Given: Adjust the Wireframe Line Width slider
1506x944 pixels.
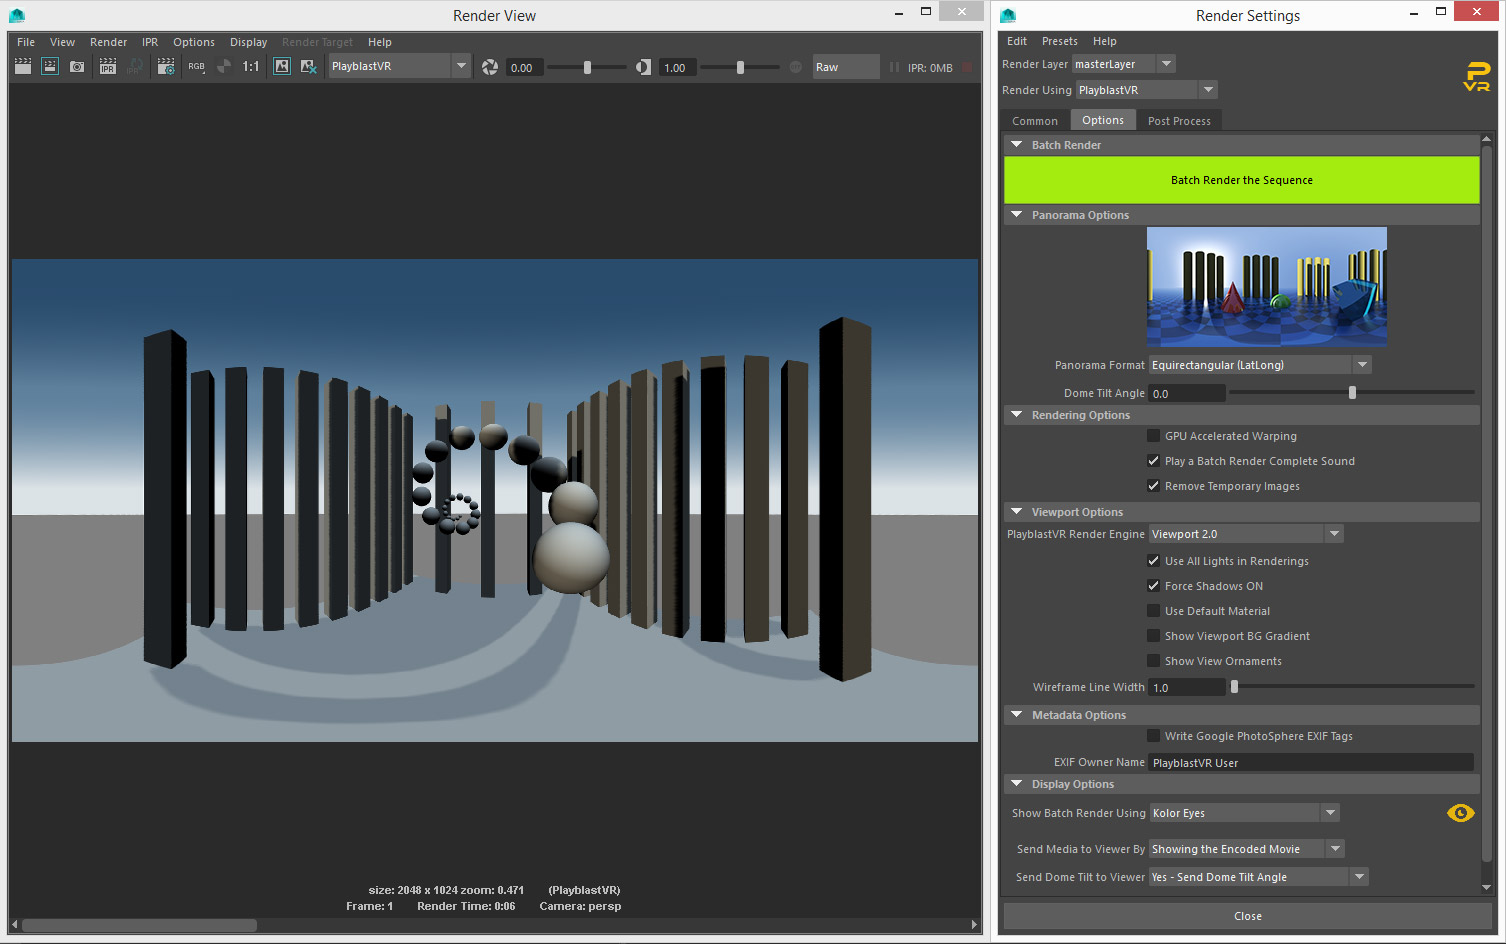Looking at the screenshot, I should [1352, 687].
